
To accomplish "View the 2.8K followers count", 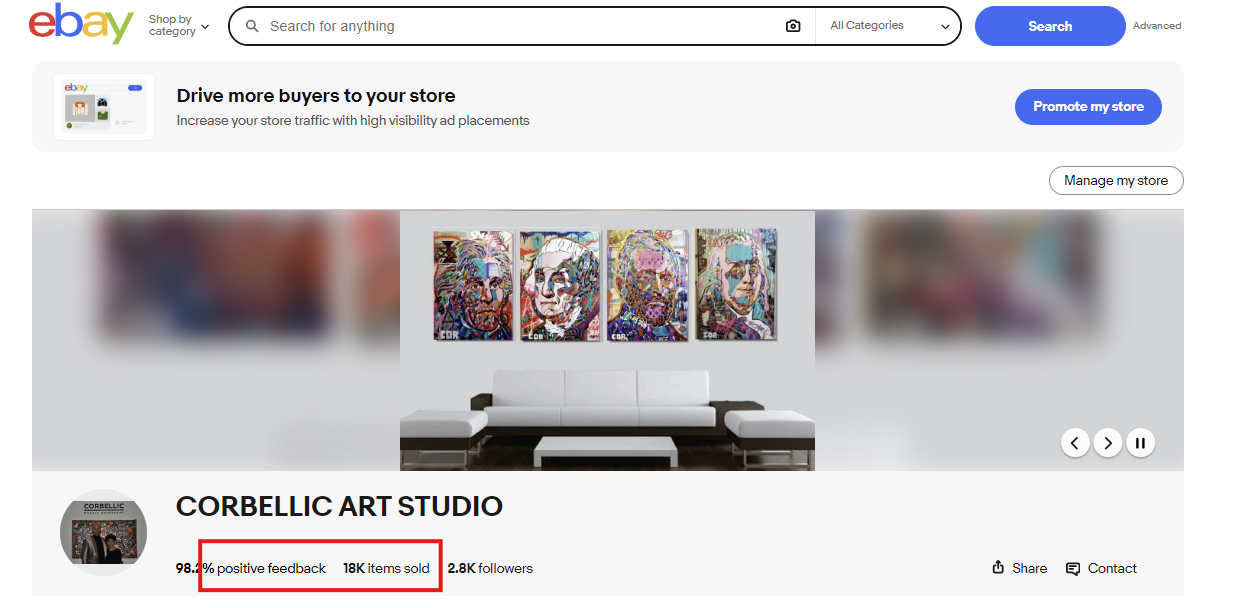I will tap(490, 568).
